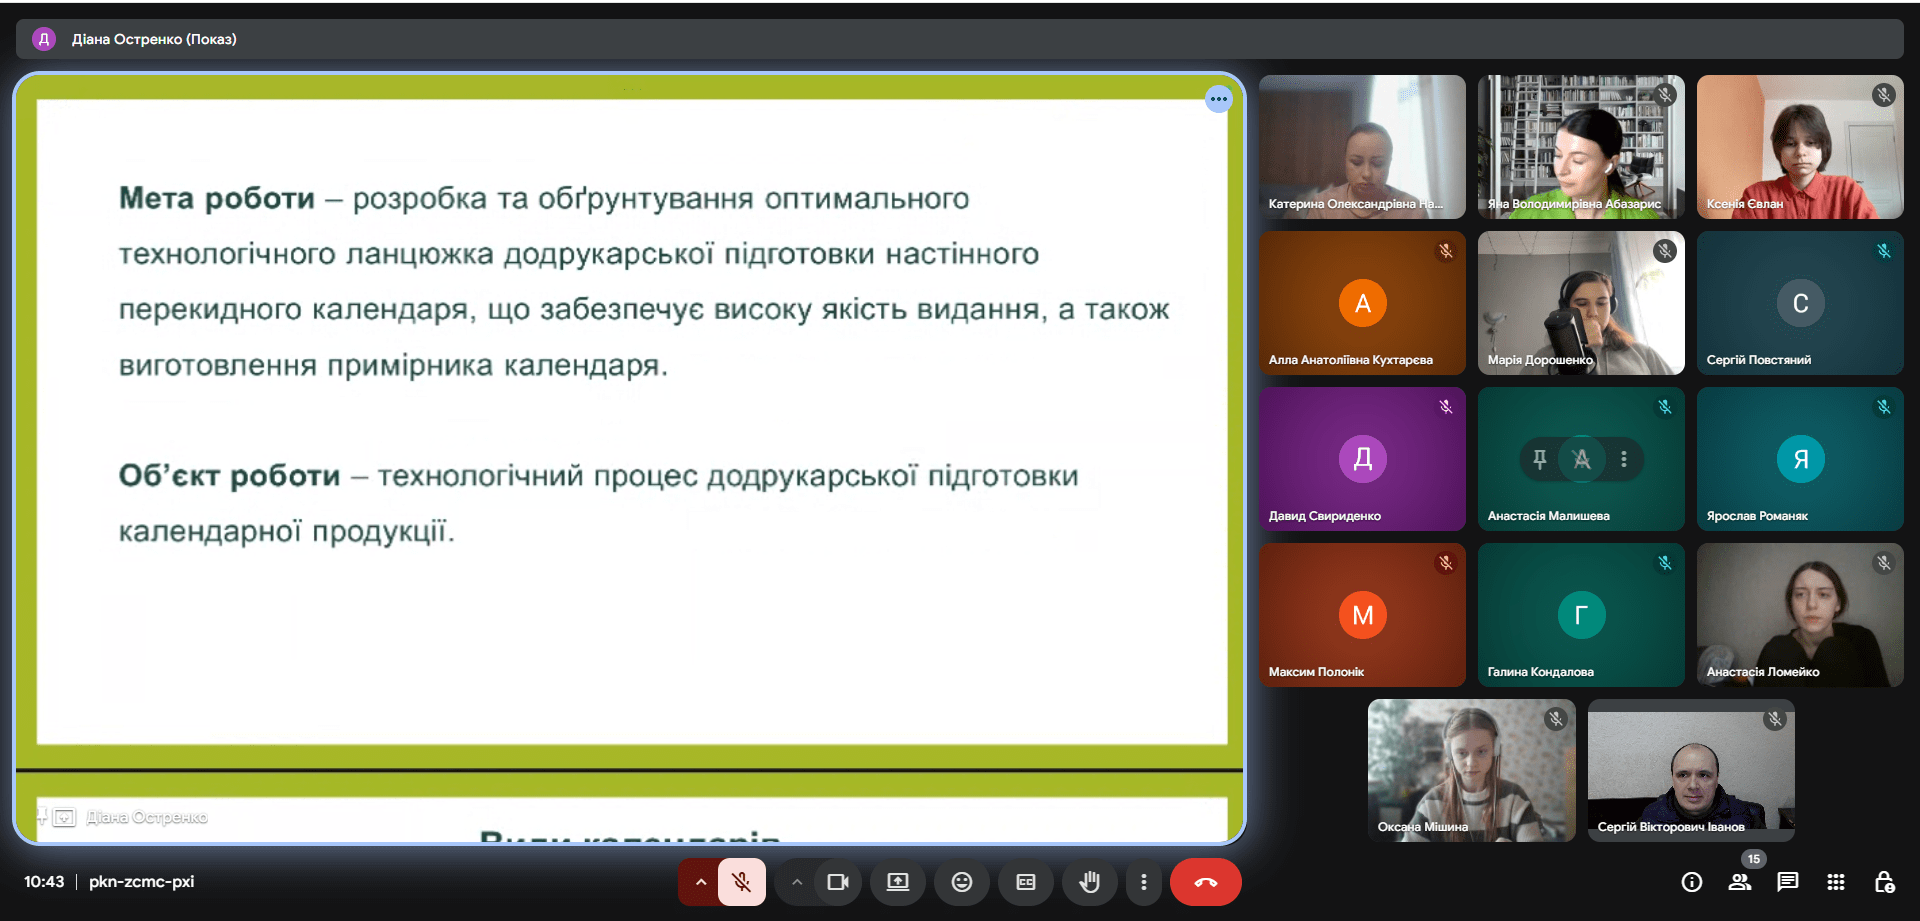Screen dimensions: 1920x921
Task: Open the emoji reactions button
Action: click(x=962, y=882)
